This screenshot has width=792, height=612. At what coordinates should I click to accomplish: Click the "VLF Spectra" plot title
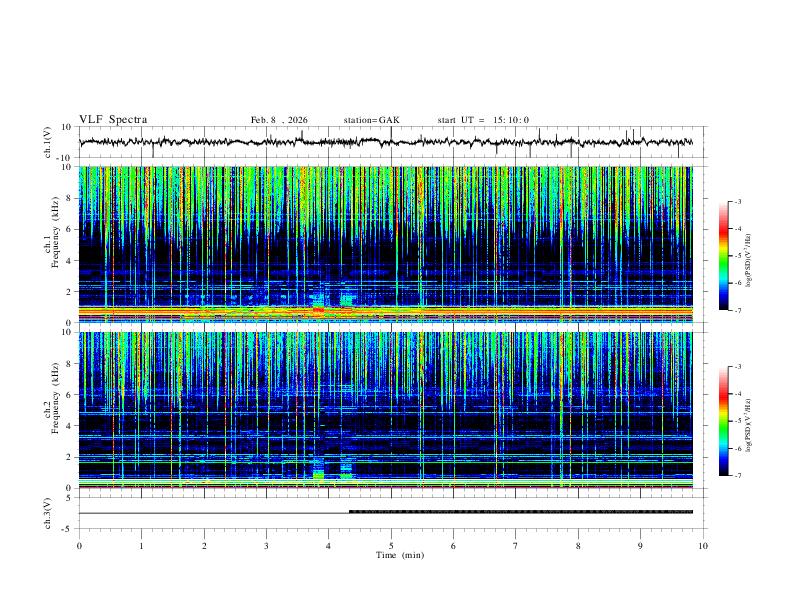[113, 120]
